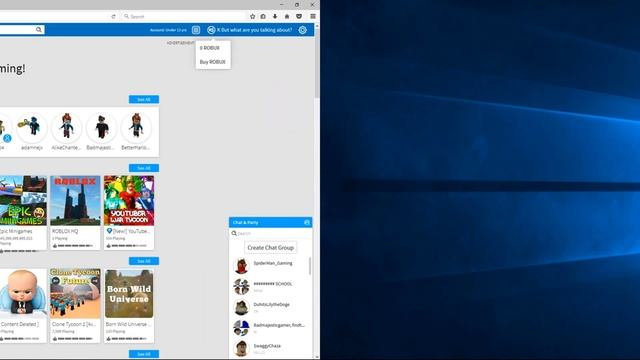Focus the chat panel search field
This screenshot has height=360, width=640.
point(271,233)
